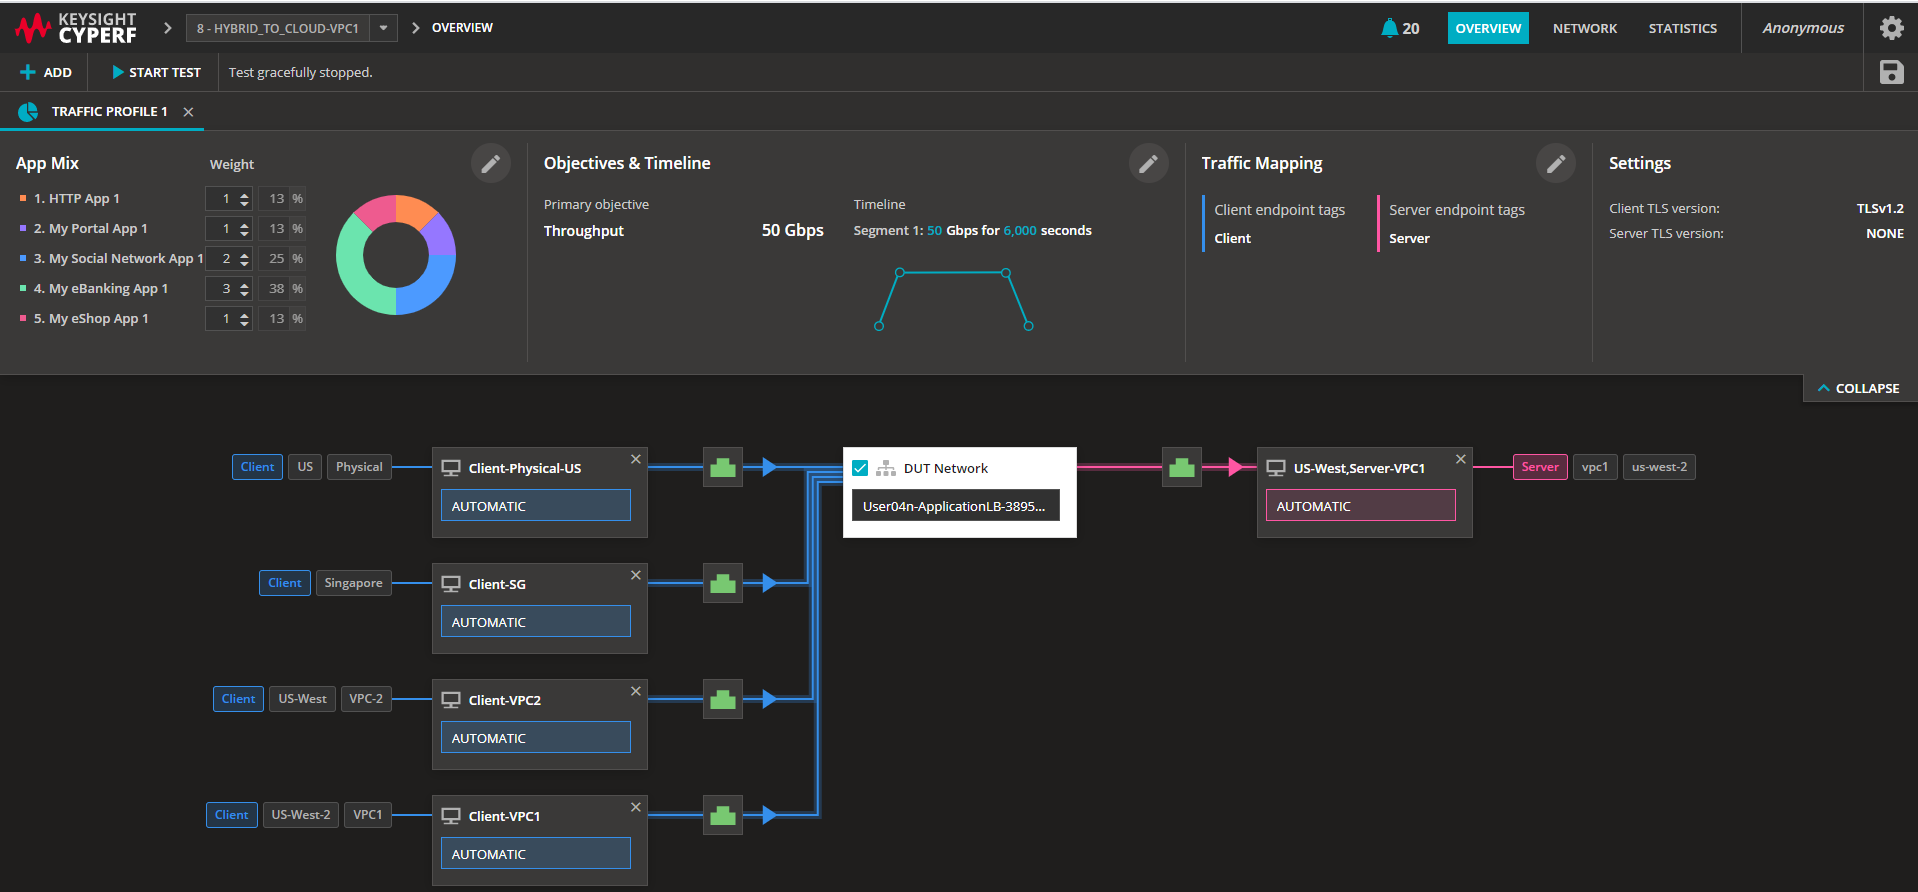Click the app mix donut chart
The width and height of the screenshot is (1918, 892).
click(396, 255)
